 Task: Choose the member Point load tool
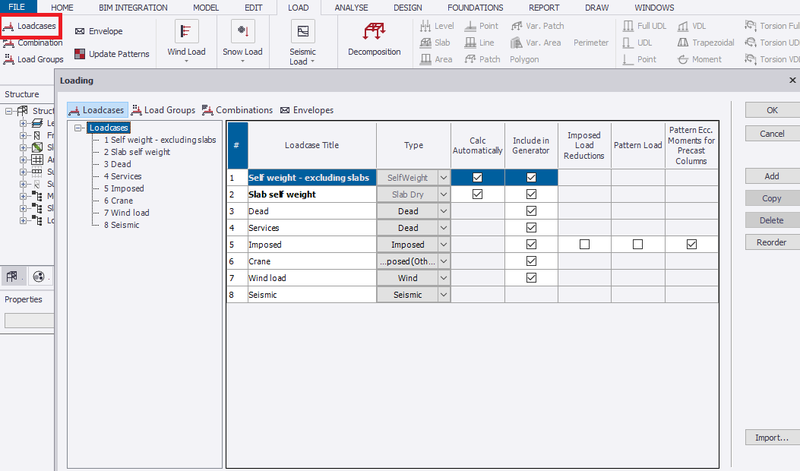click(x=640, y=59)
